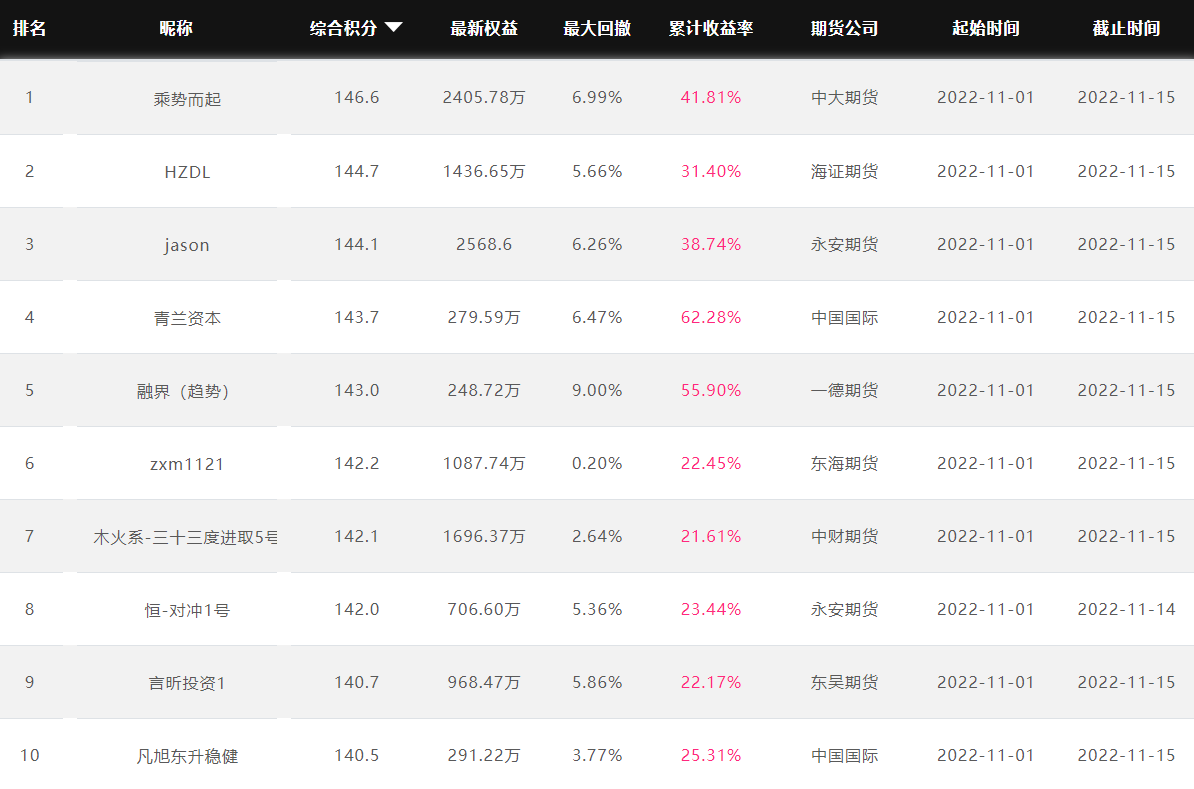Click futures company 海证期货
The height and width of the screenshot is (789, 1194).
point(844,171)
